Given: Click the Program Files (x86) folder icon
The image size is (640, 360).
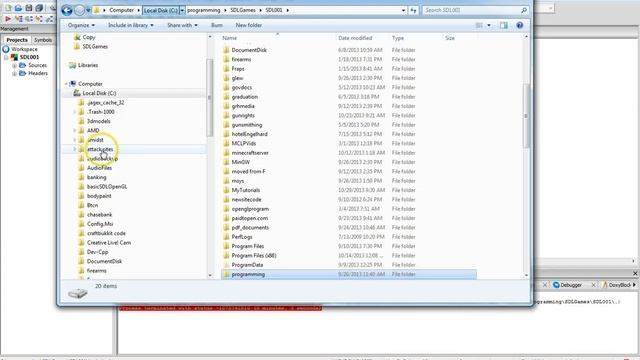Looking at the screenshot, I should (x=227, y=256).
